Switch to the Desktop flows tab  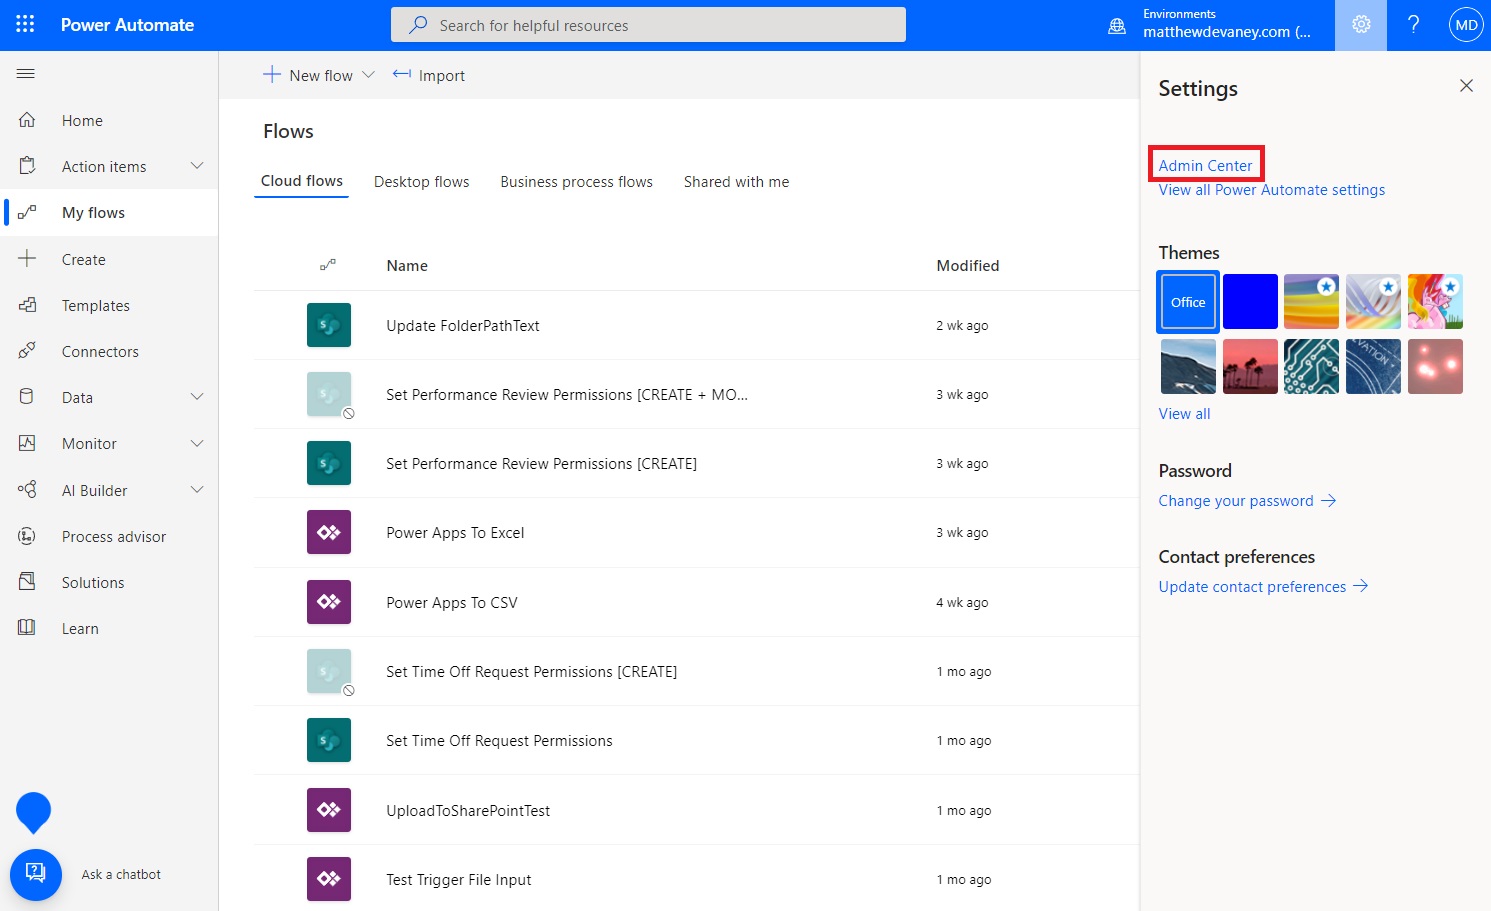coord(421,181)
